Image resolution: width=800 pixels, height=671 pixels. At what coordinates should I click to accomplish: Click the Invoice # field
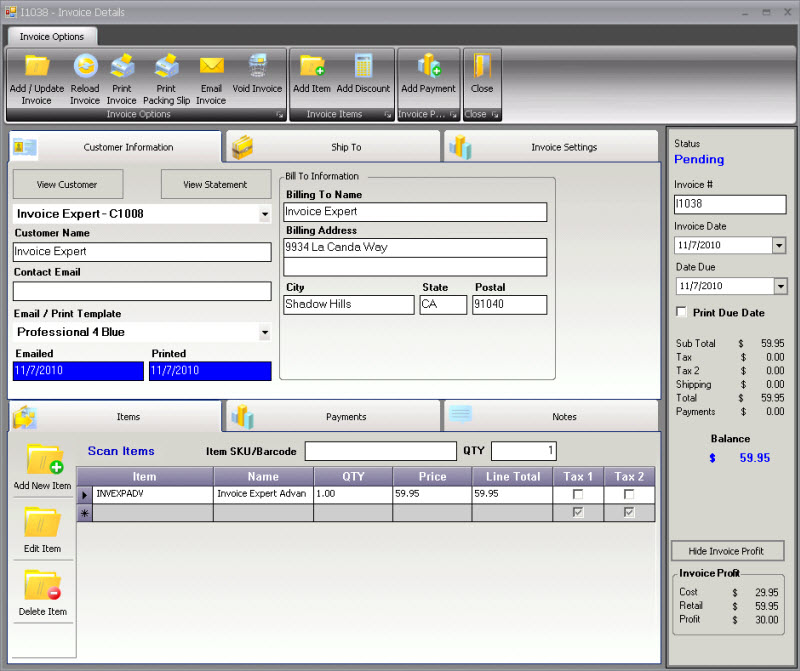[730, 204]
